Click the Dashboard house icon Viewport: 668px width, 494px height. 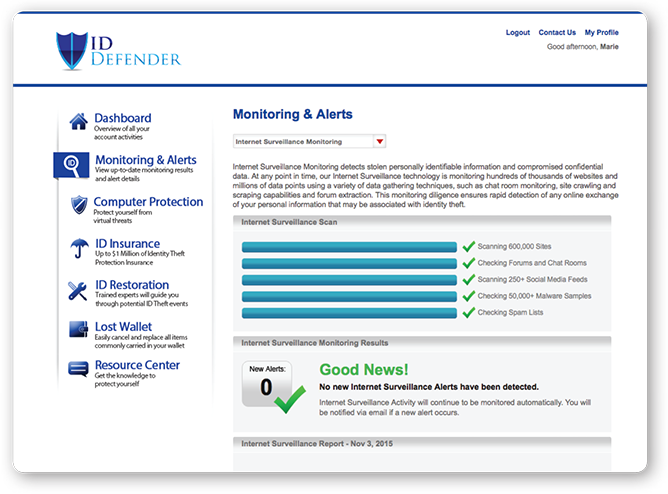(78, 123)
